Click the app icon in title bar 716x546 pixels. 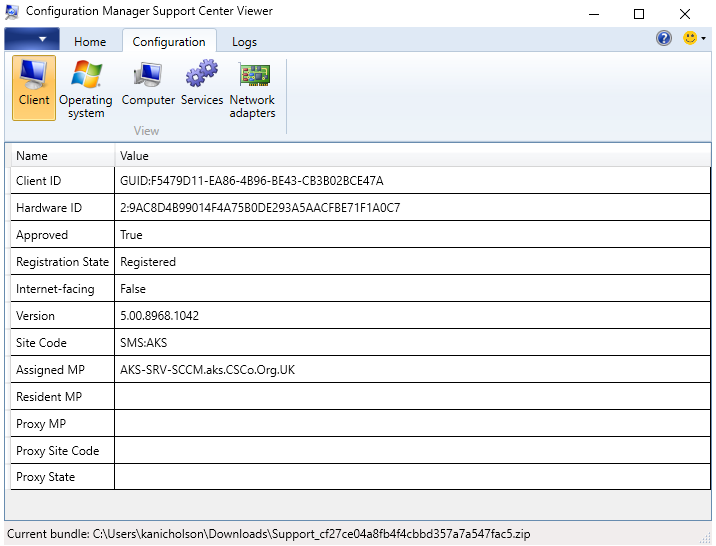[x=13, y=12]
